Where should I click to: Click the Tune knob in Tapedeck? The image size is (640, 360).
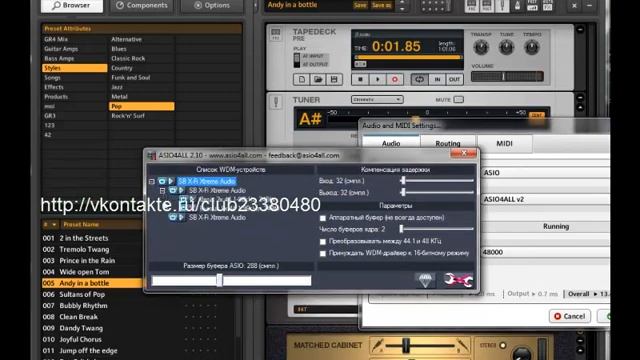click(x=506, y=47)
